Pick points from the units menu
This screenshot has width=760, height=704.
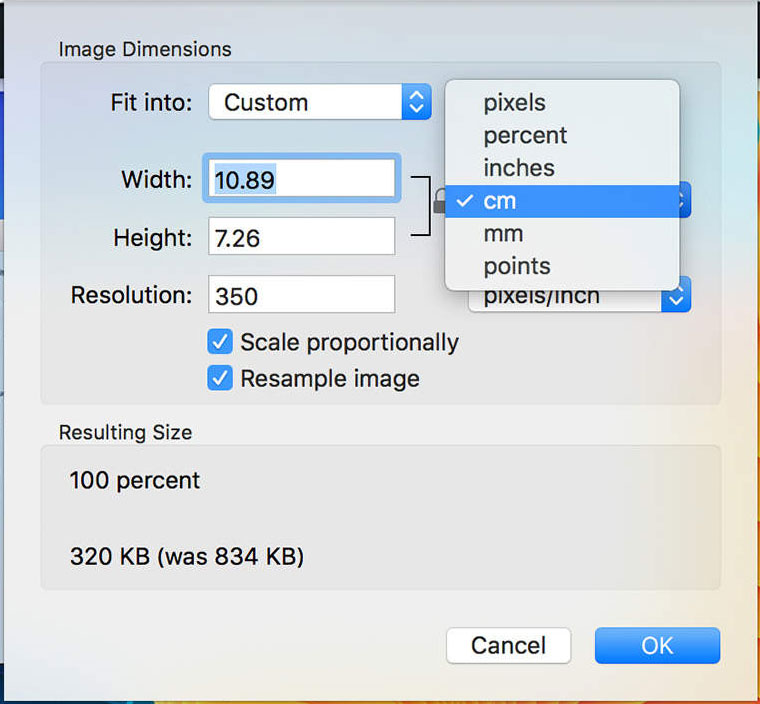click(517, 267)
